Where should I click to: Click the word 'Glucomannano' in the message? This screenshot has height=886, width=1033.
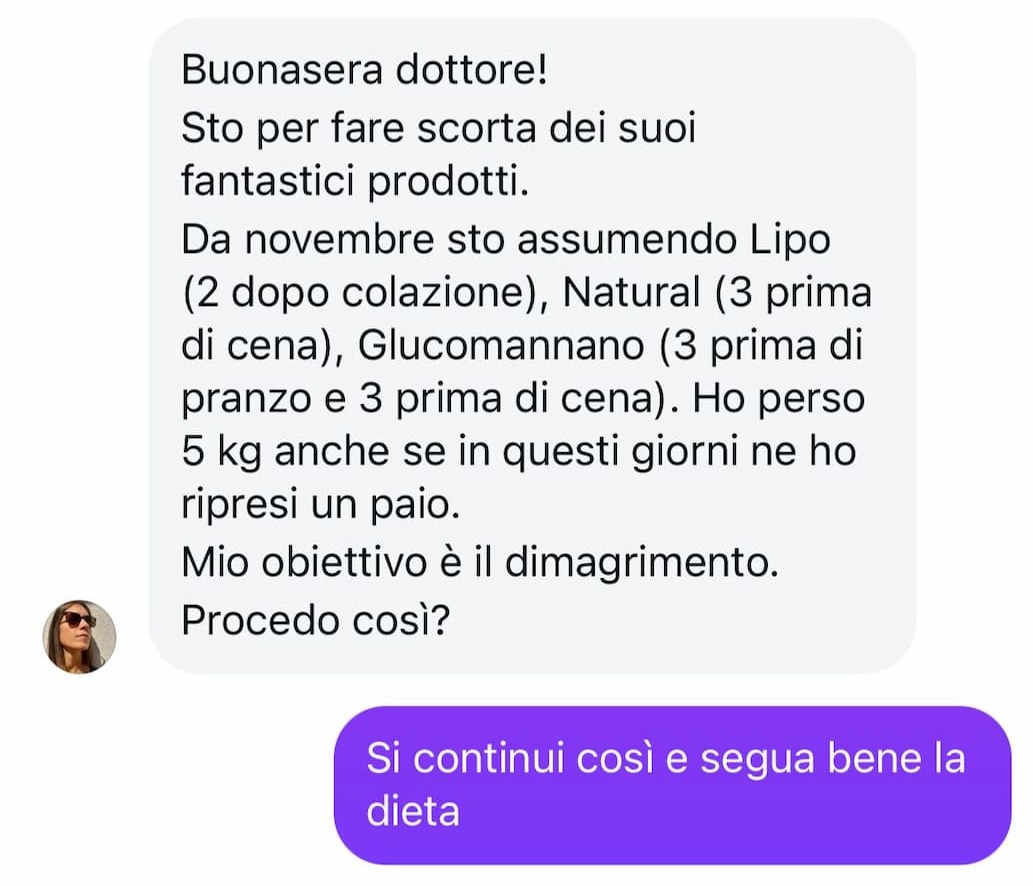click(x=501, y=345)
